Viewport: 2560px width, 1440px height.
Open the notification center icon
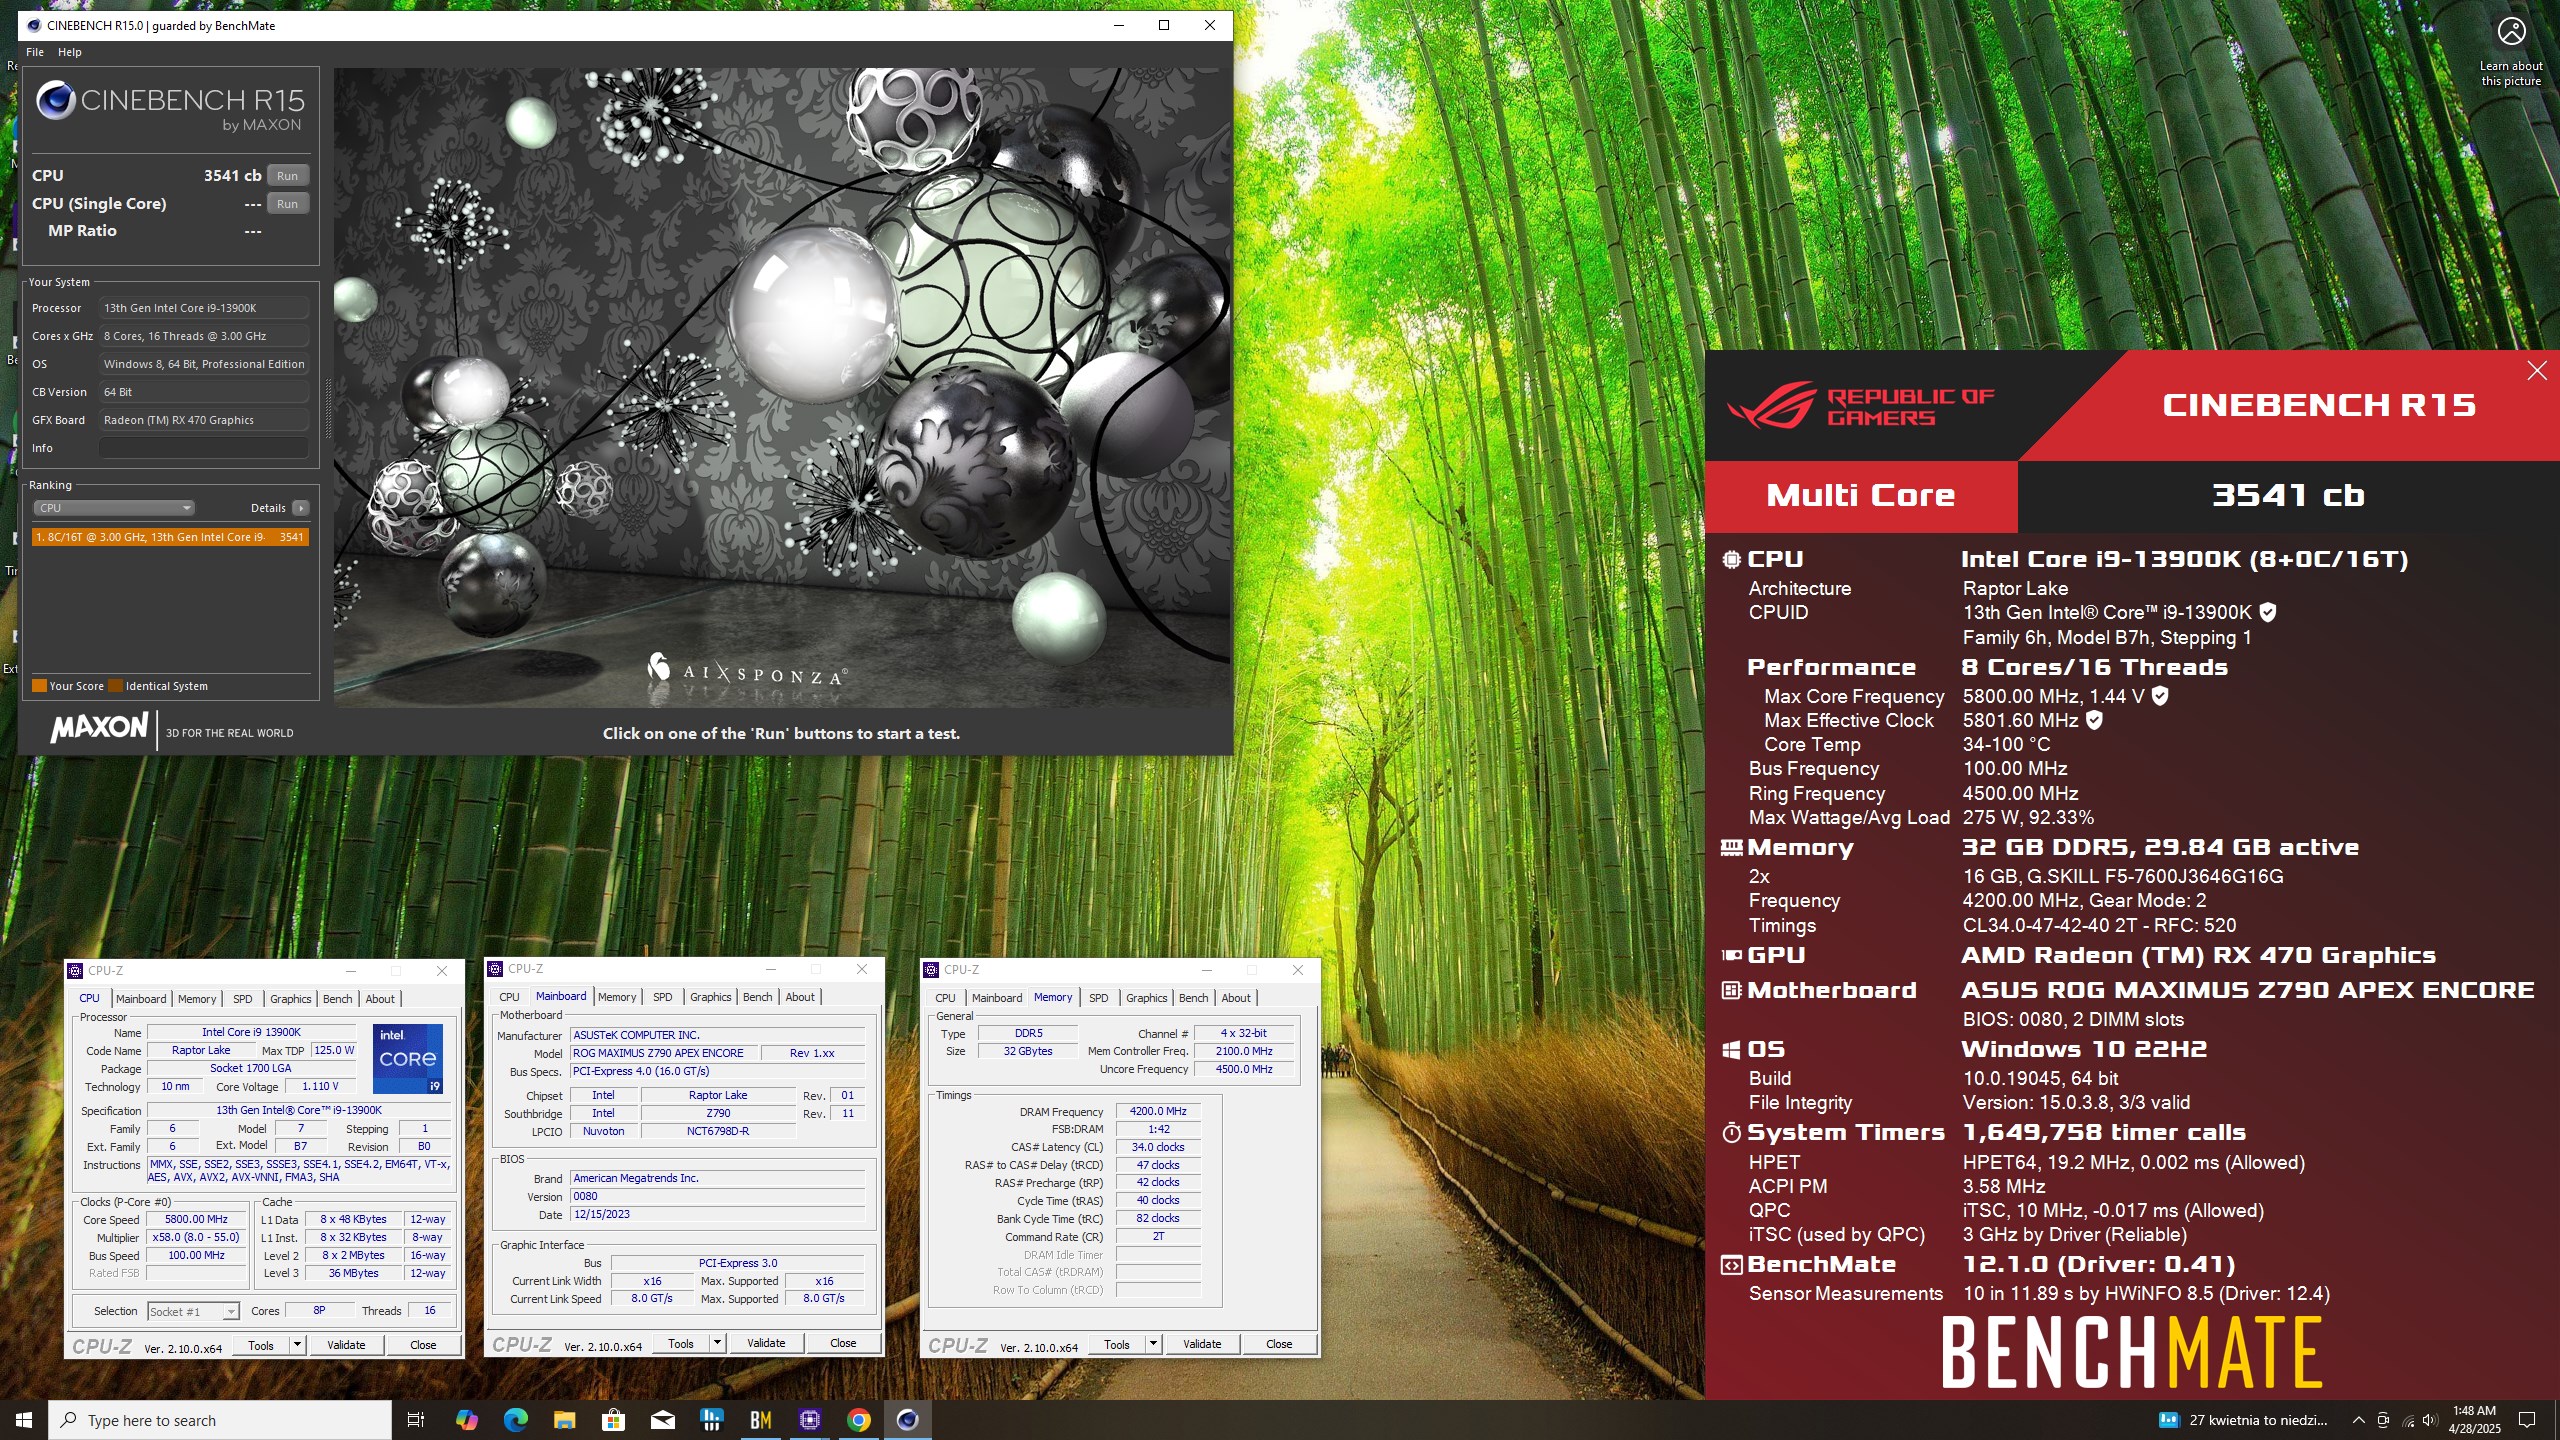[2527, 1420]
